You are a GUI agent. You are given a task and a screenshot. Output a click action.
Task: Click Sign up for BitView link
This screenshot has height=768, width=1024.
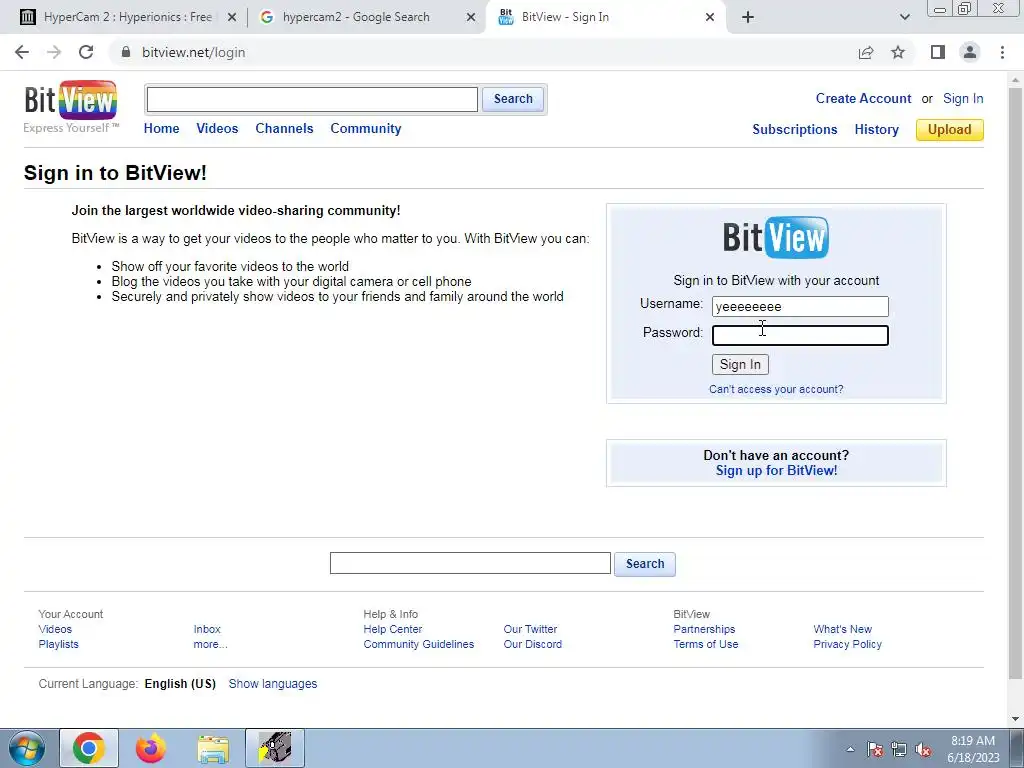(776, 471)
